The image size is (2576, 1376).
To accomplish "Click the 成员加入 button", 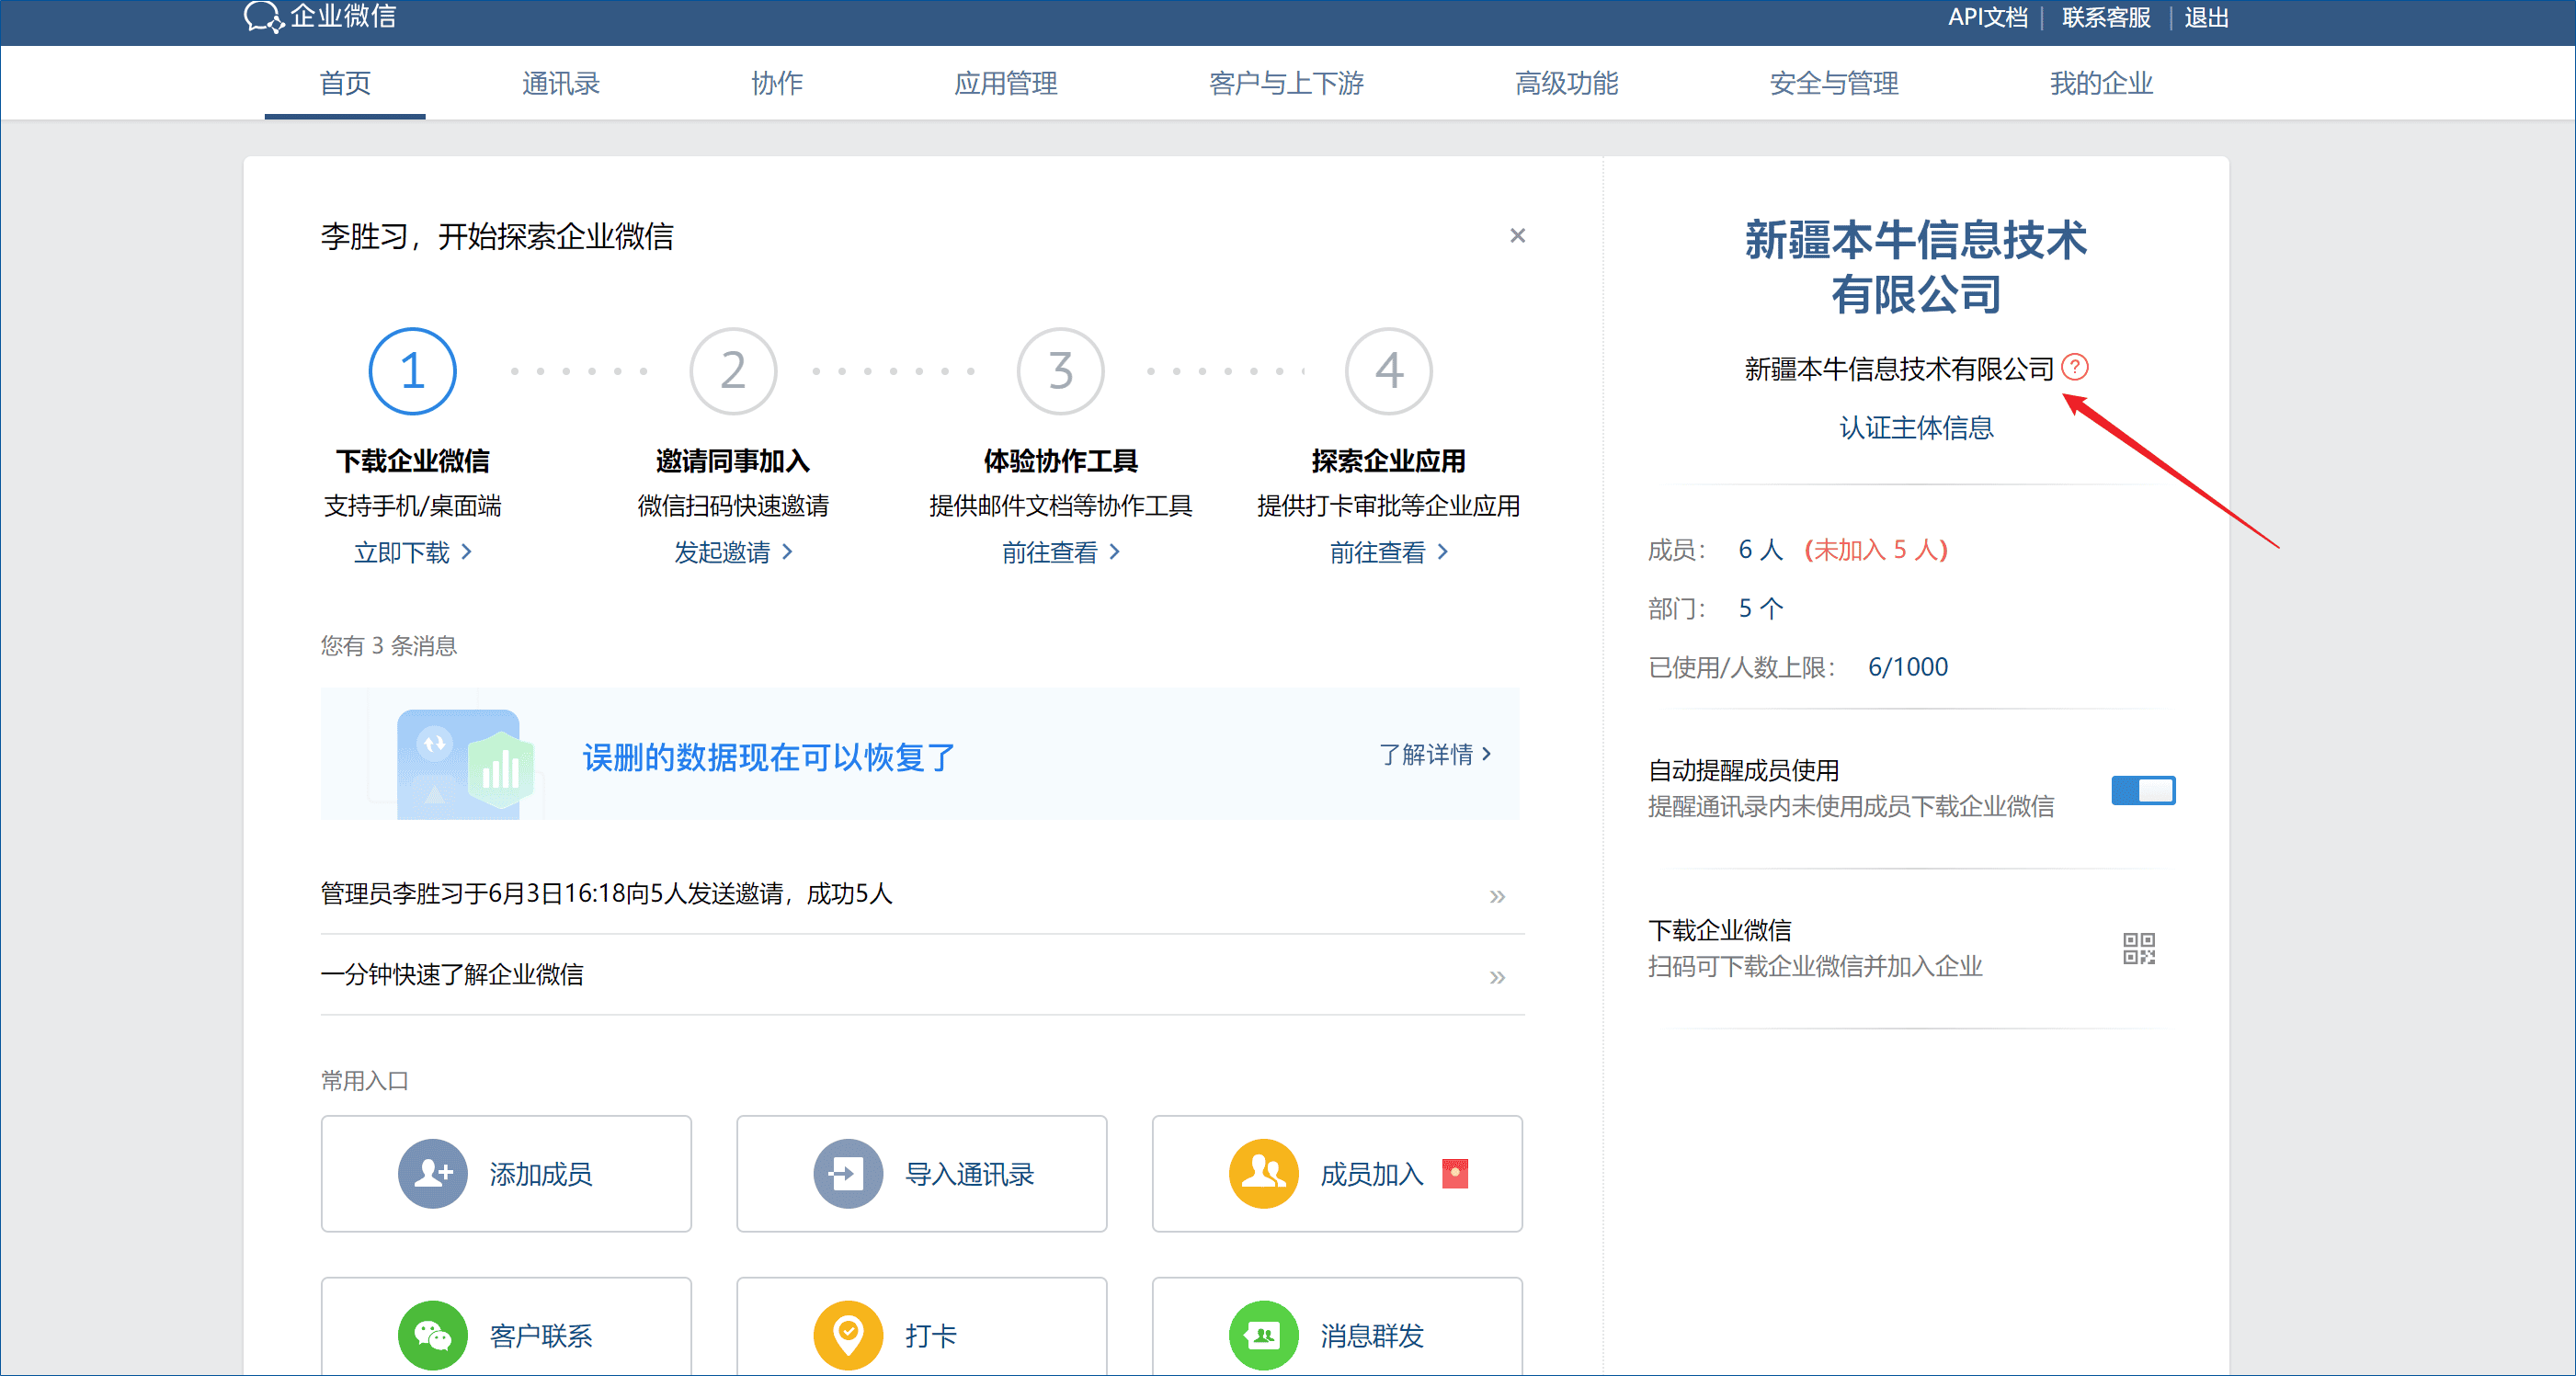I will (1337, 1173).
